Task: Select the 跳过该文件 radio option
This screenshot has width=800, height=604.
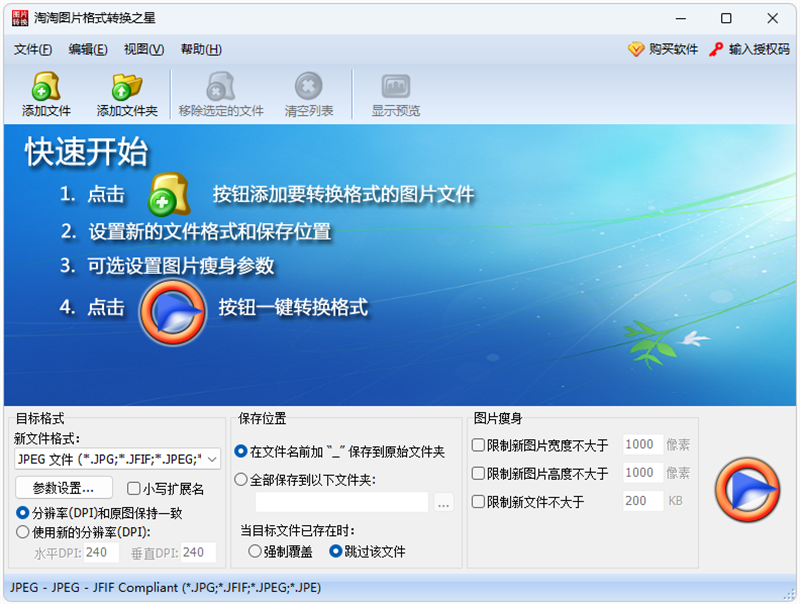Action: pyautogui.click(x=335, y=551)
